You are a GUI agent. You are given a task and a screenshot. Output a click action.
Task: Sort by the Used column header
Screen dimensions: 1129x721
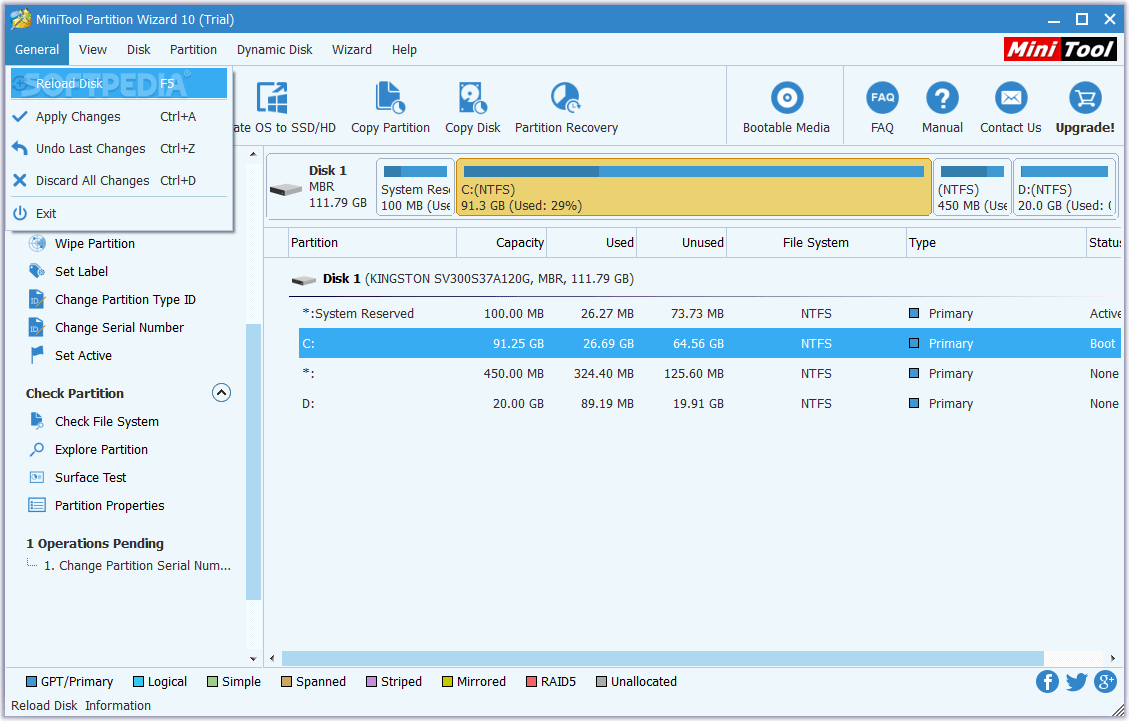pos(592,243)
